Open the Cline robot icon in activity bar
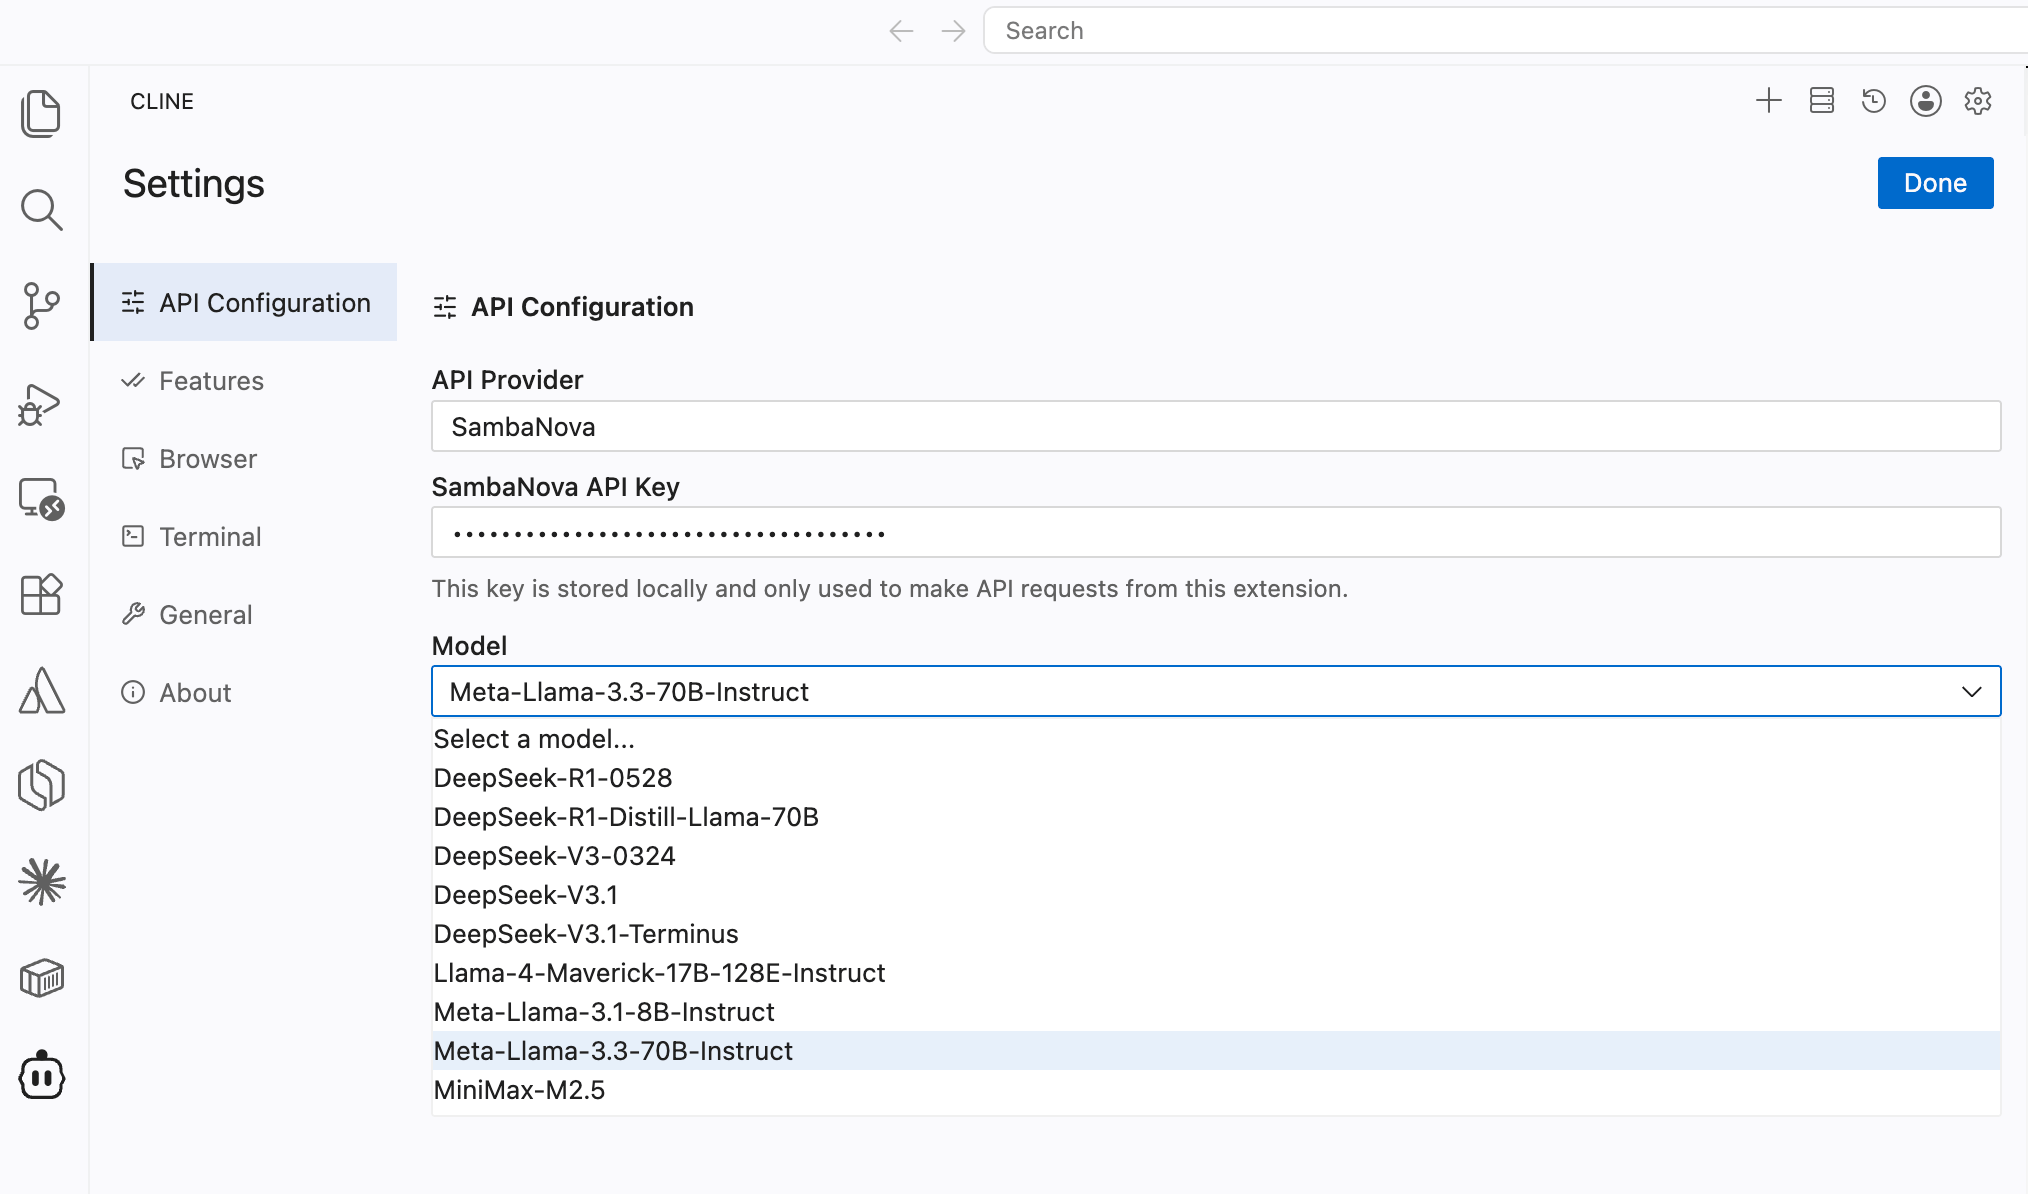2028x1194 pixels. [41, 1075]
